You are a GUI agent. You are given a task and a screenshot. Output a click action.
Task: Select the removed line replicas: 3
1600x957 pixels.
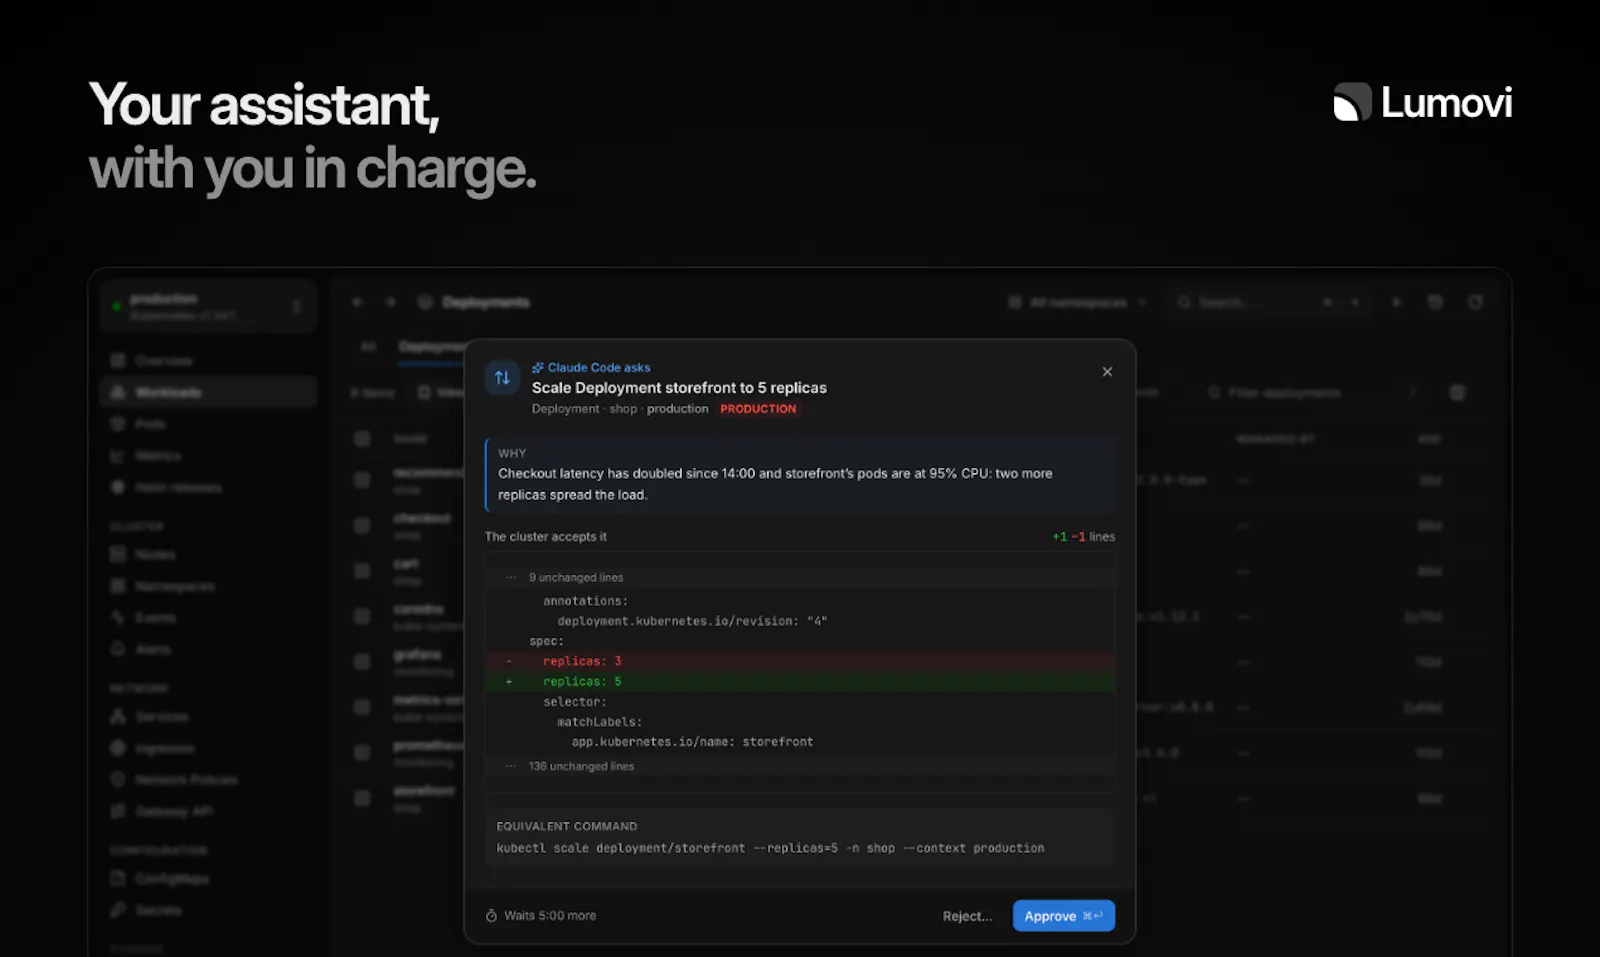[800, 661]
